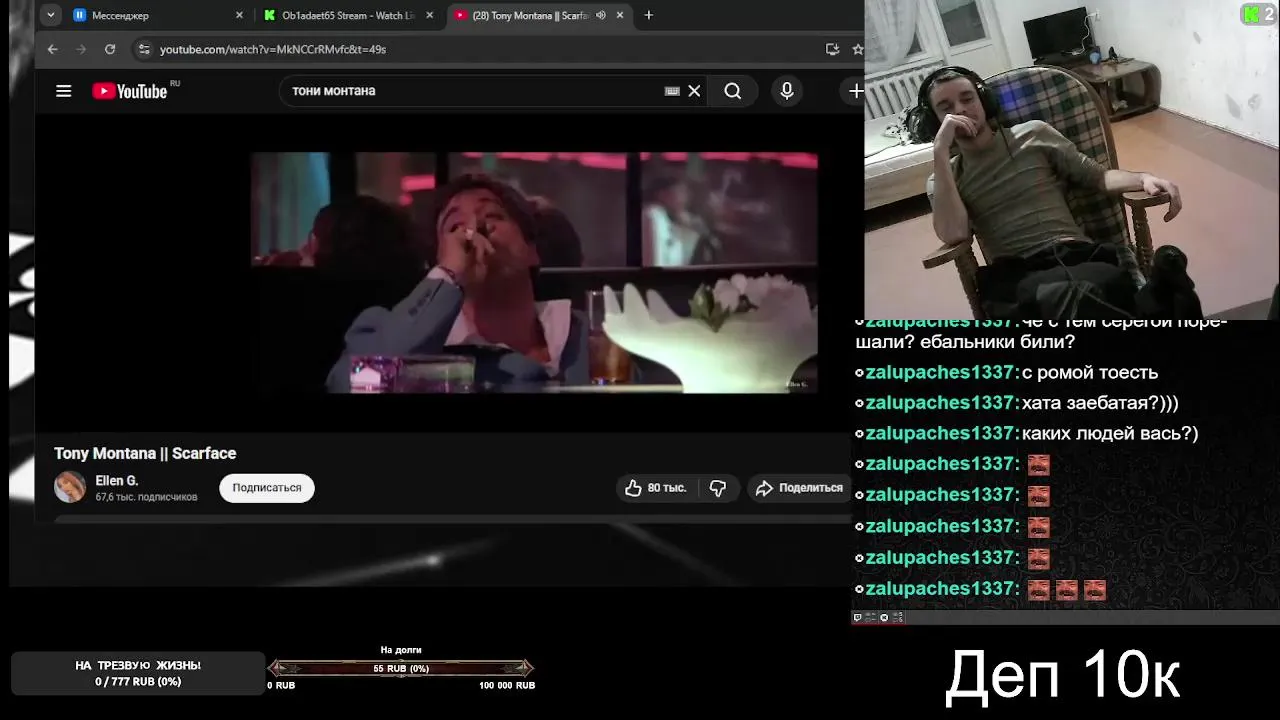
Task: Dislike the video
Action: click(x=718, y=488)
